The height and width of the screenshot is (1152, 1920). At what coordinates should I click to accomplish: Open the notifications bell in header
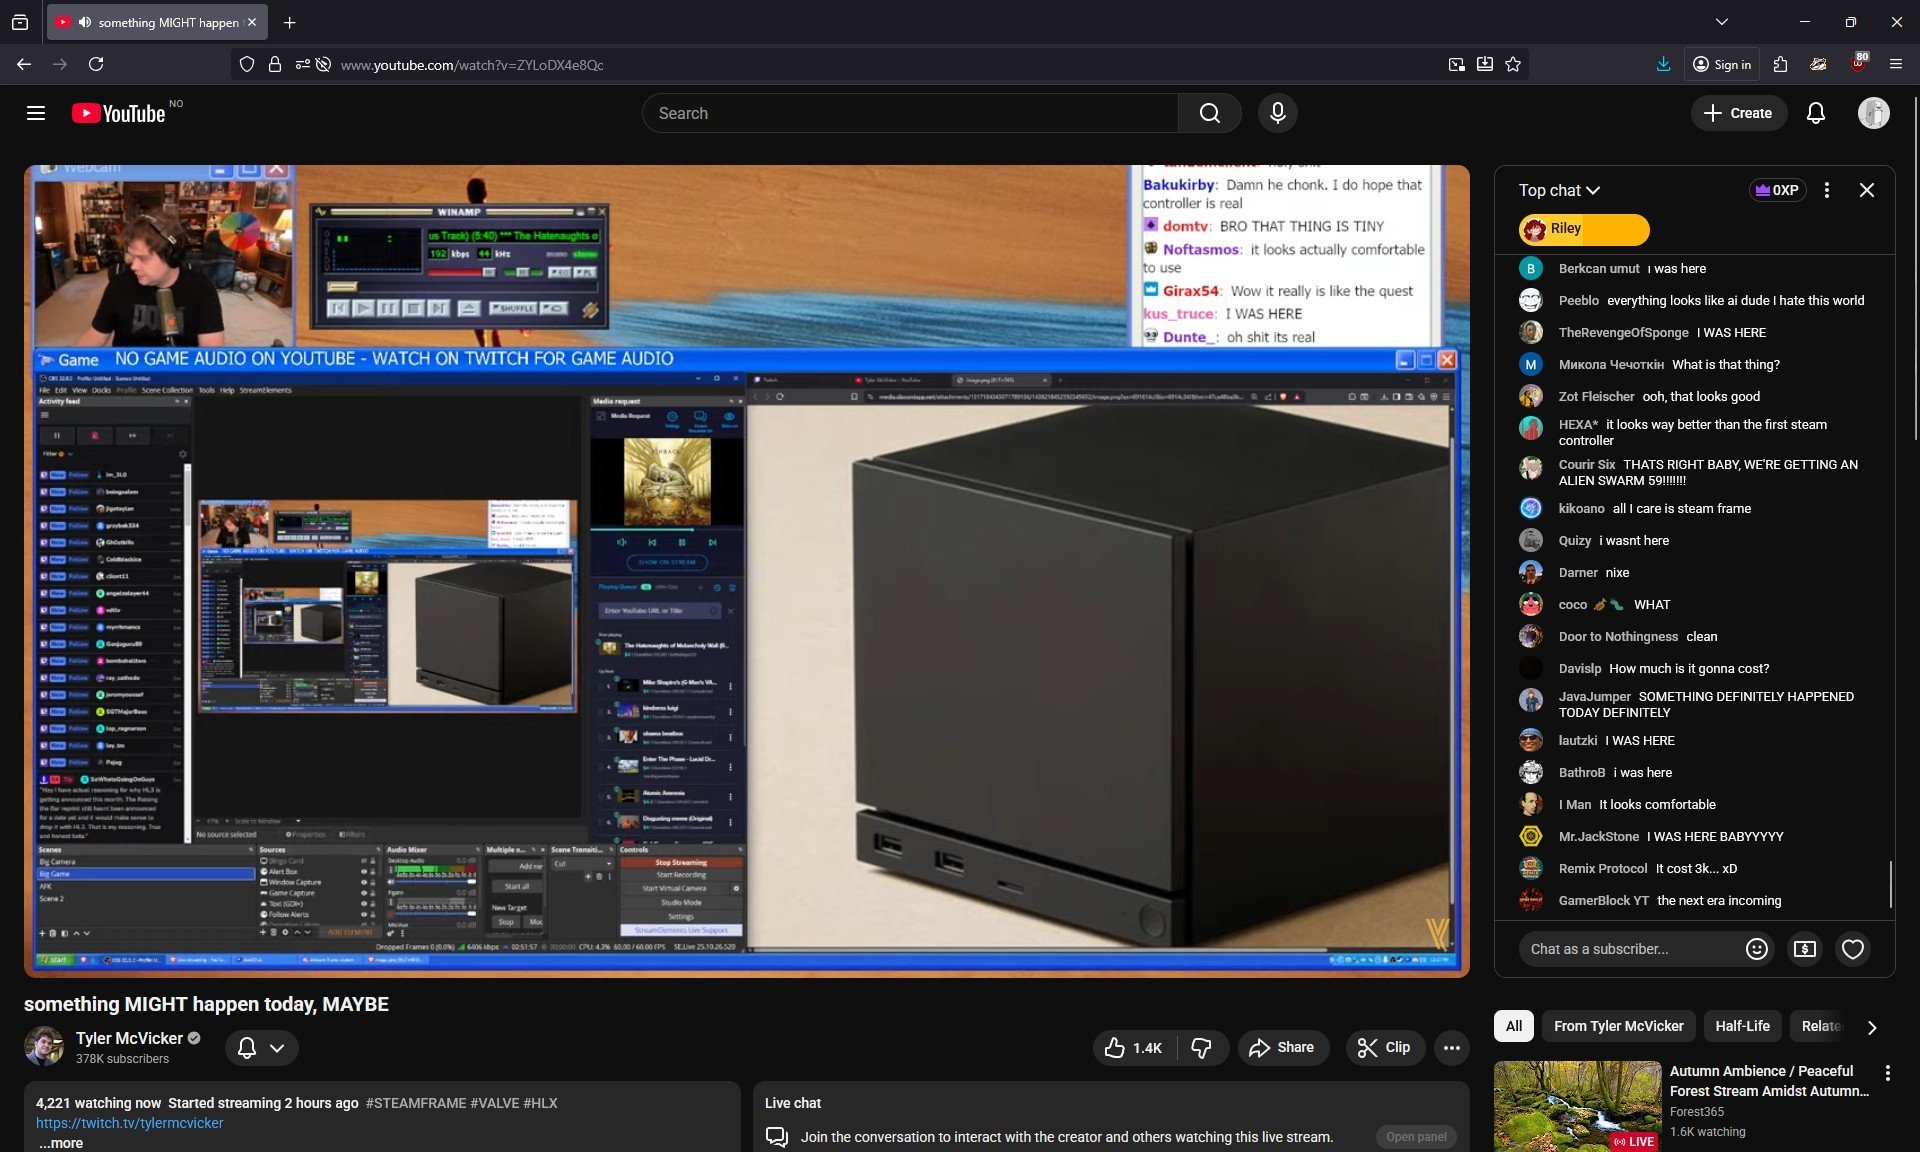point(1815,113)
